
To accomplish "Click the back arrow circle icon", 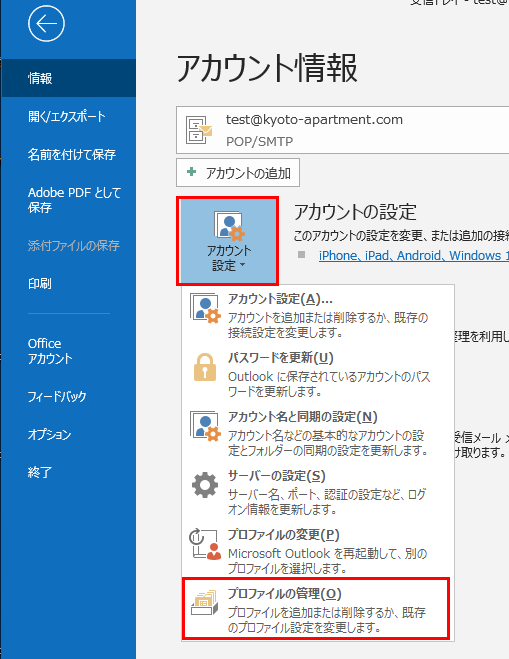I will [46, 24].
